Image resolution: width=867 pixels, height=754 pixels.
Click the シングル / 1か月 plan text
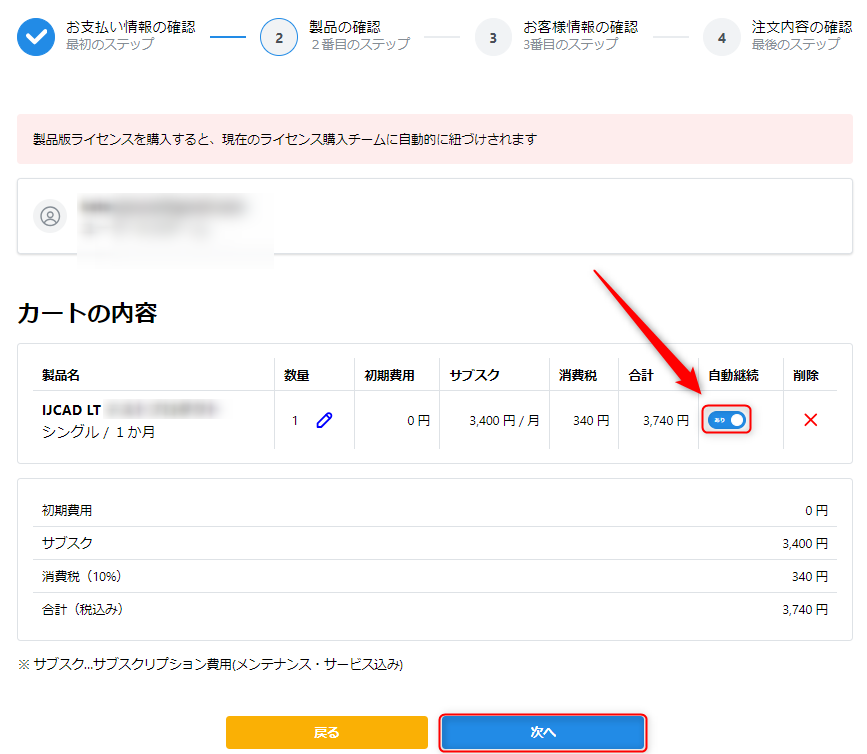pyautogui.click(x=98, y=432)
